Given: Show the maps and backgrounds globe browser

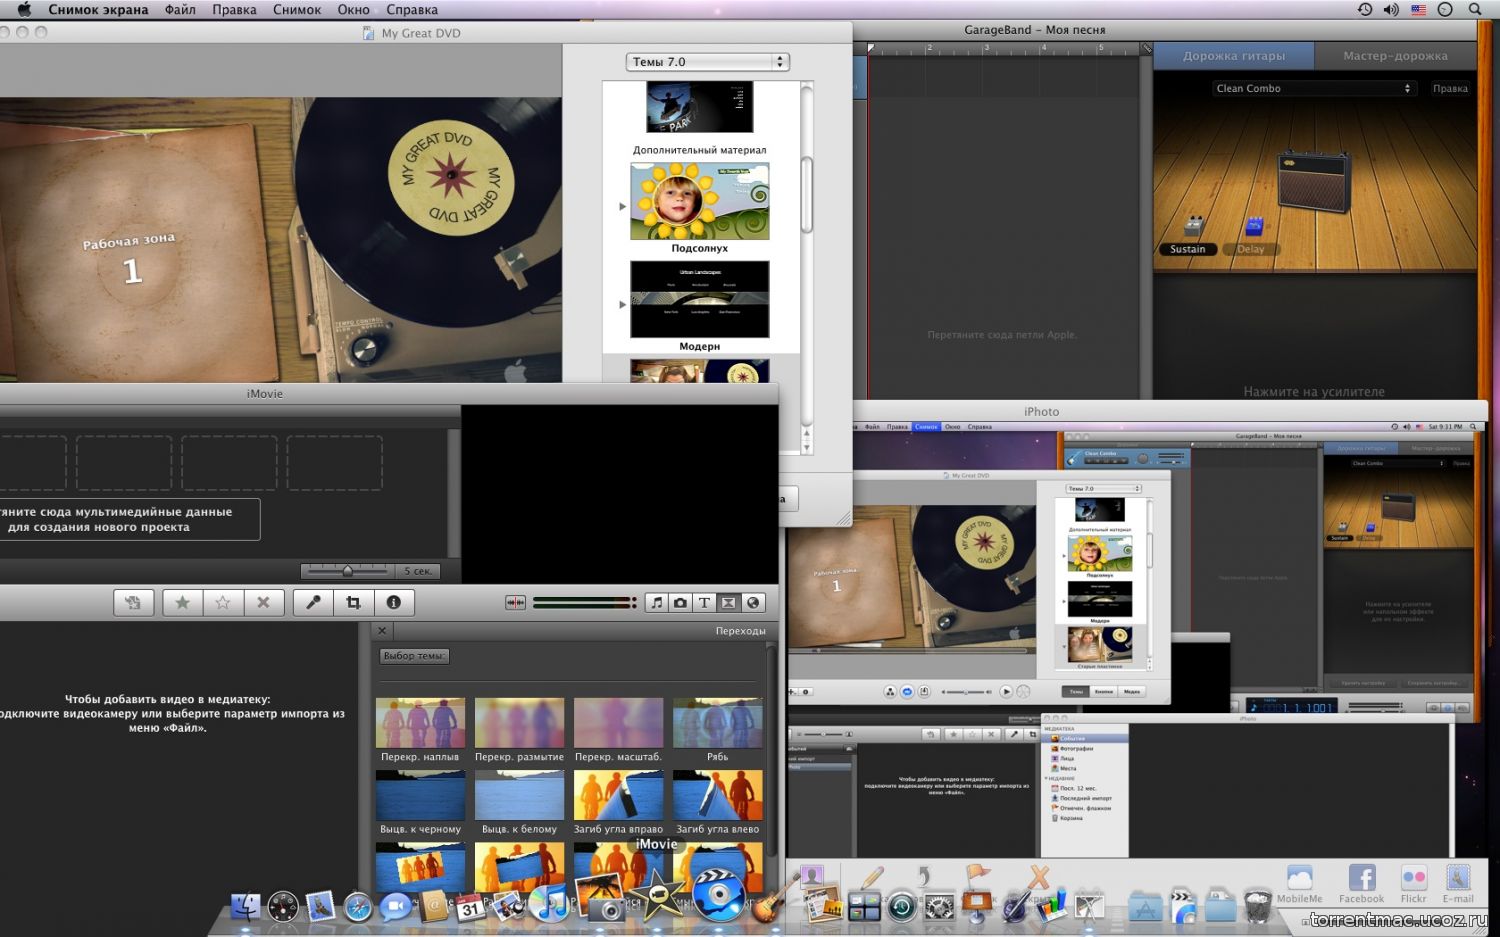Looking at the screenshot, I should [753, 602].
